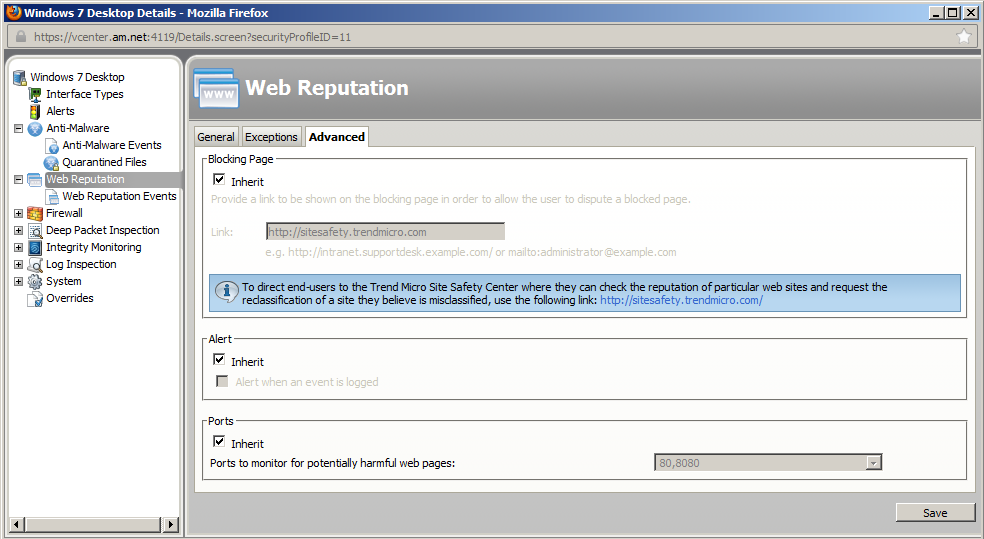
Task: Click the Log Inspection magnifier icon
Action: coord(35,264)
